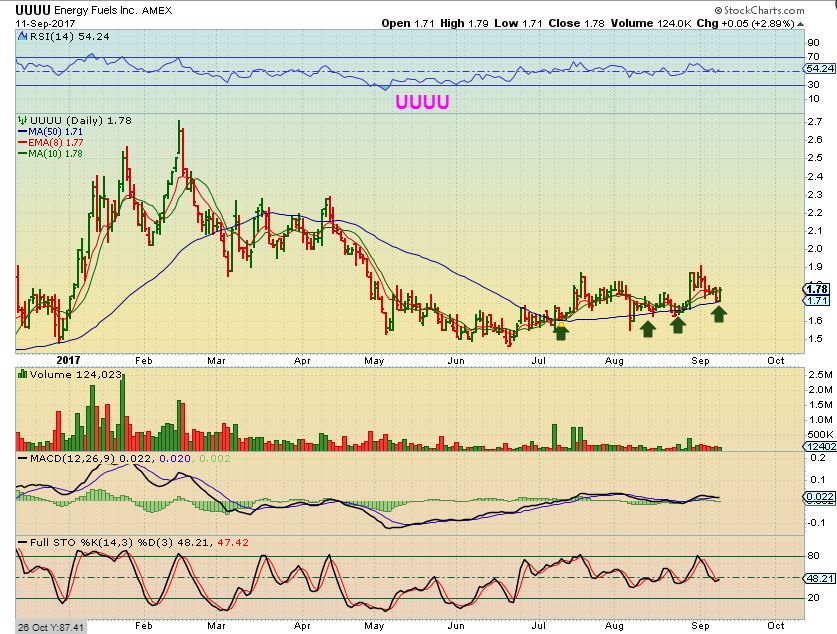Click the 1.5 price axis label

(x=815, y=339)
